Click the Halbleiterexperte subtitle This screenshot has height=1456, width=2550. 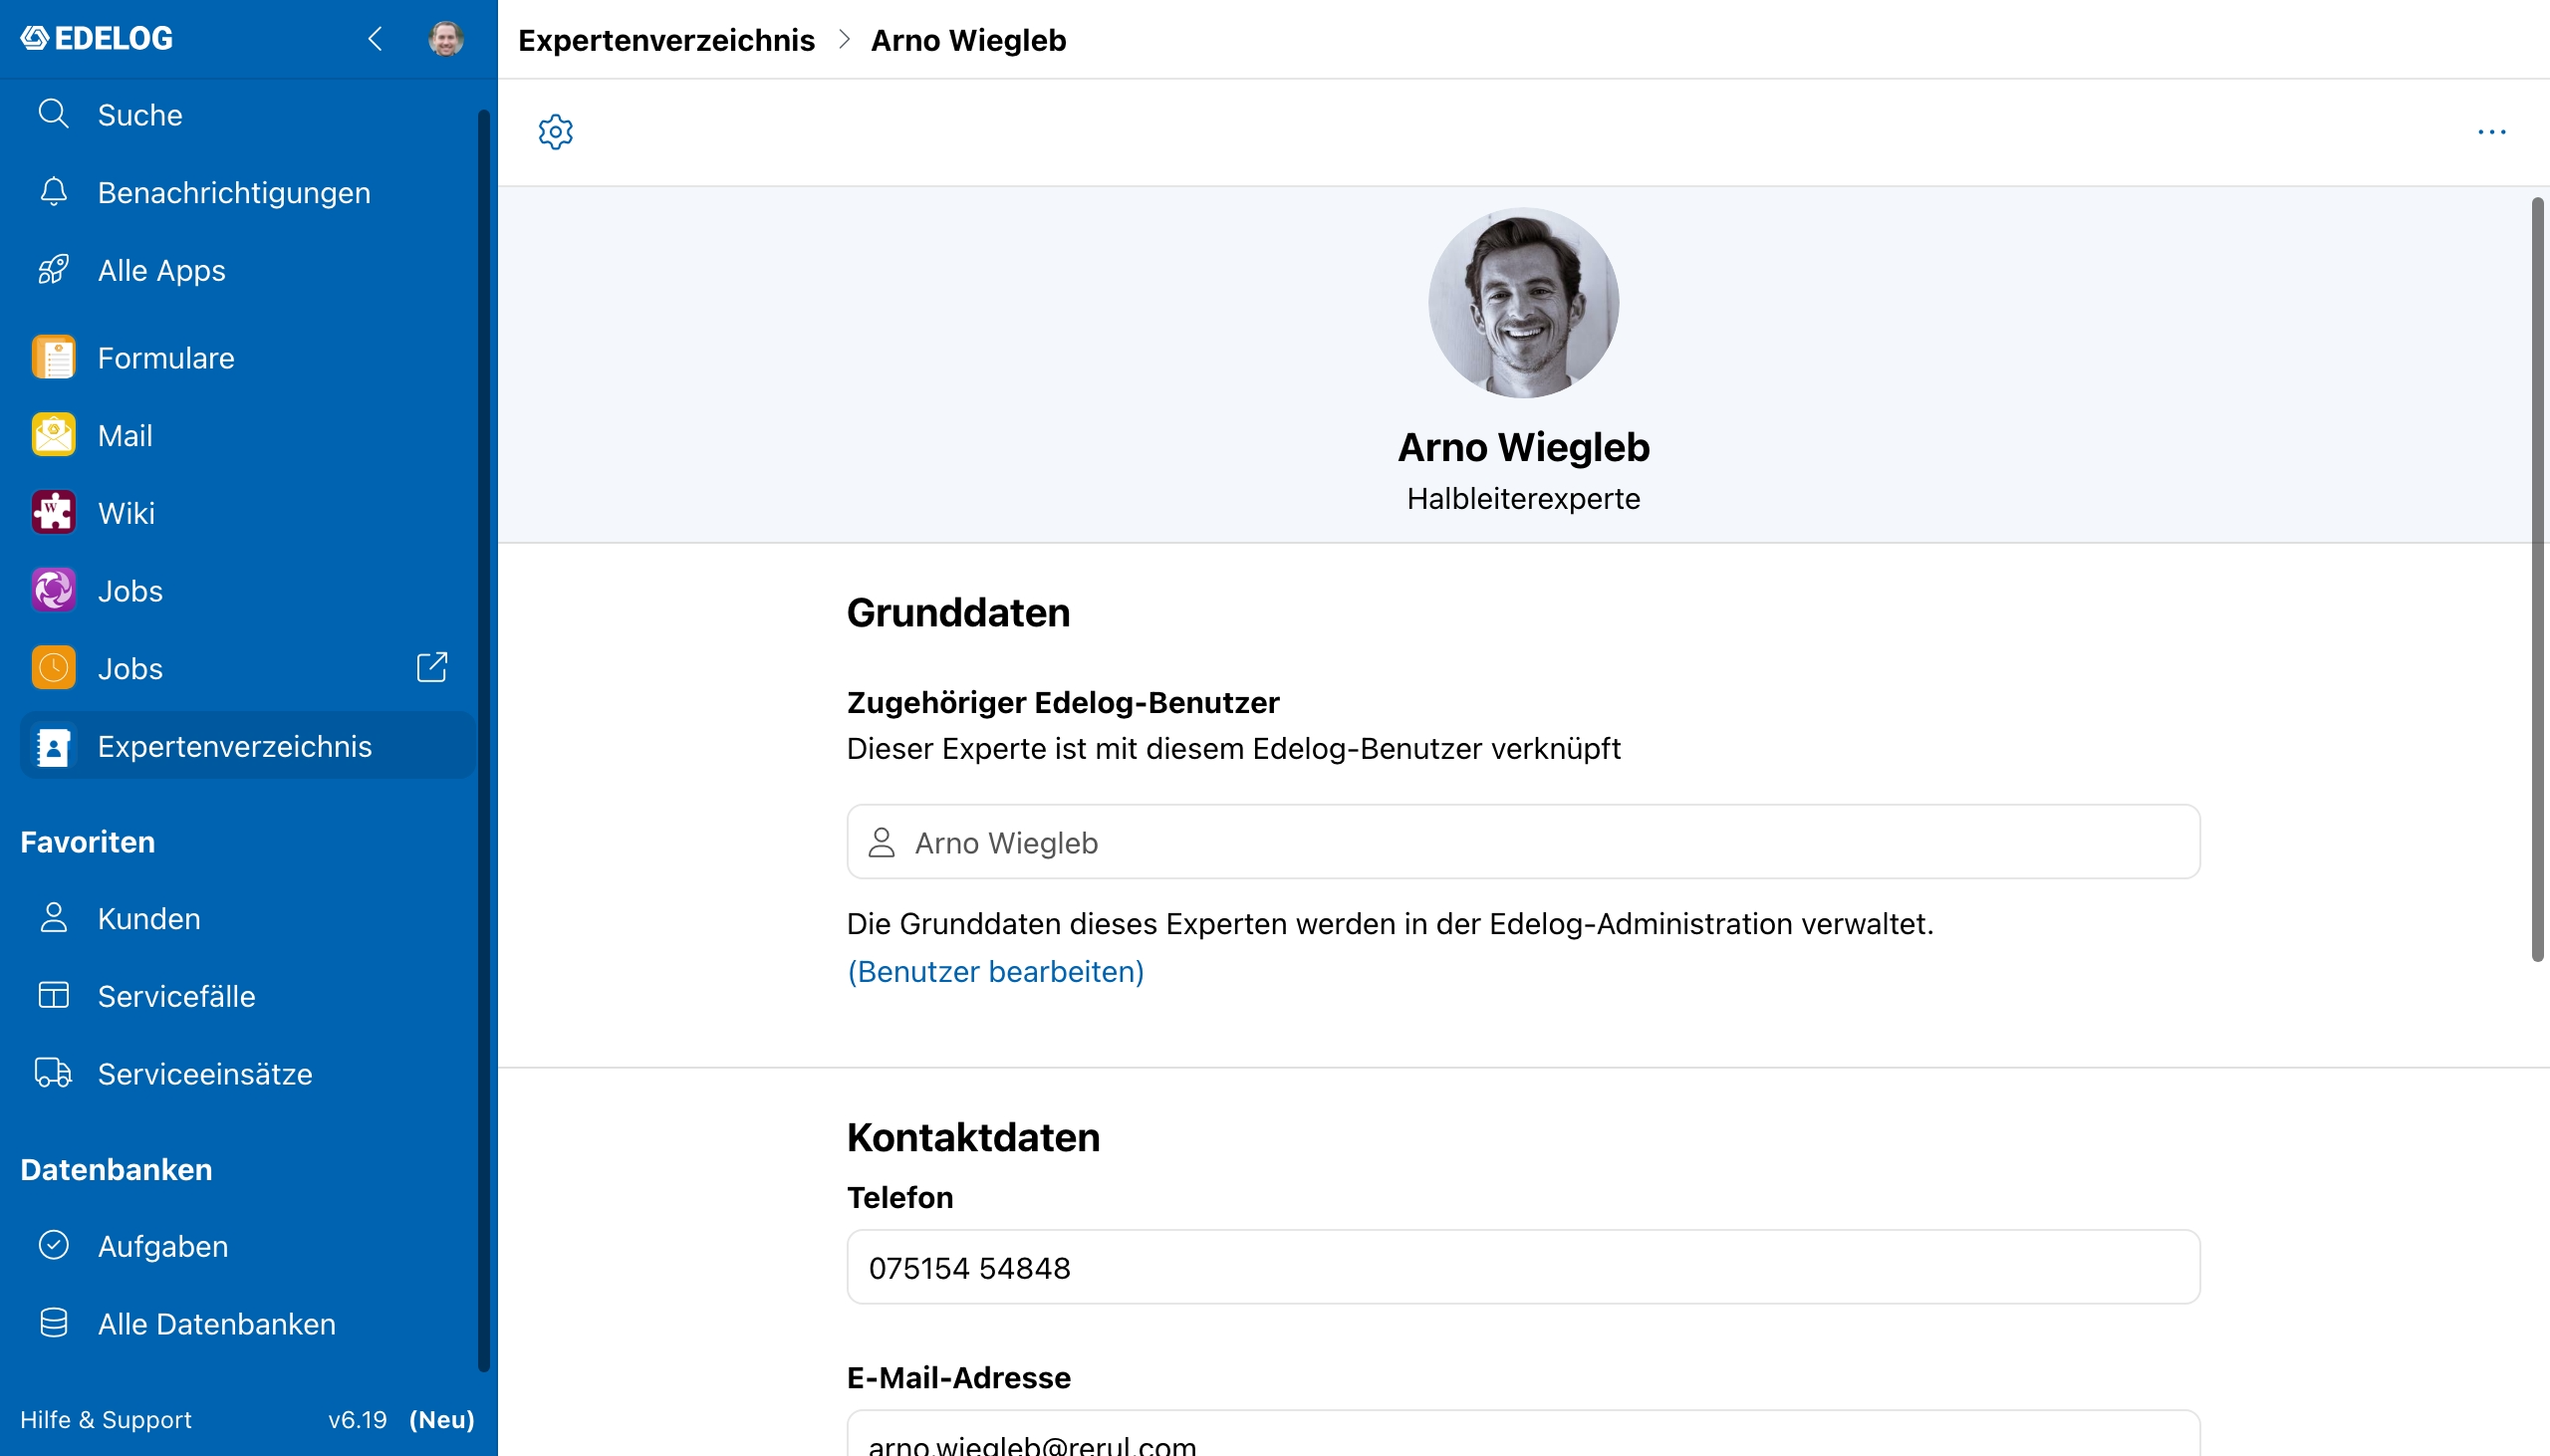(1523, 498)
